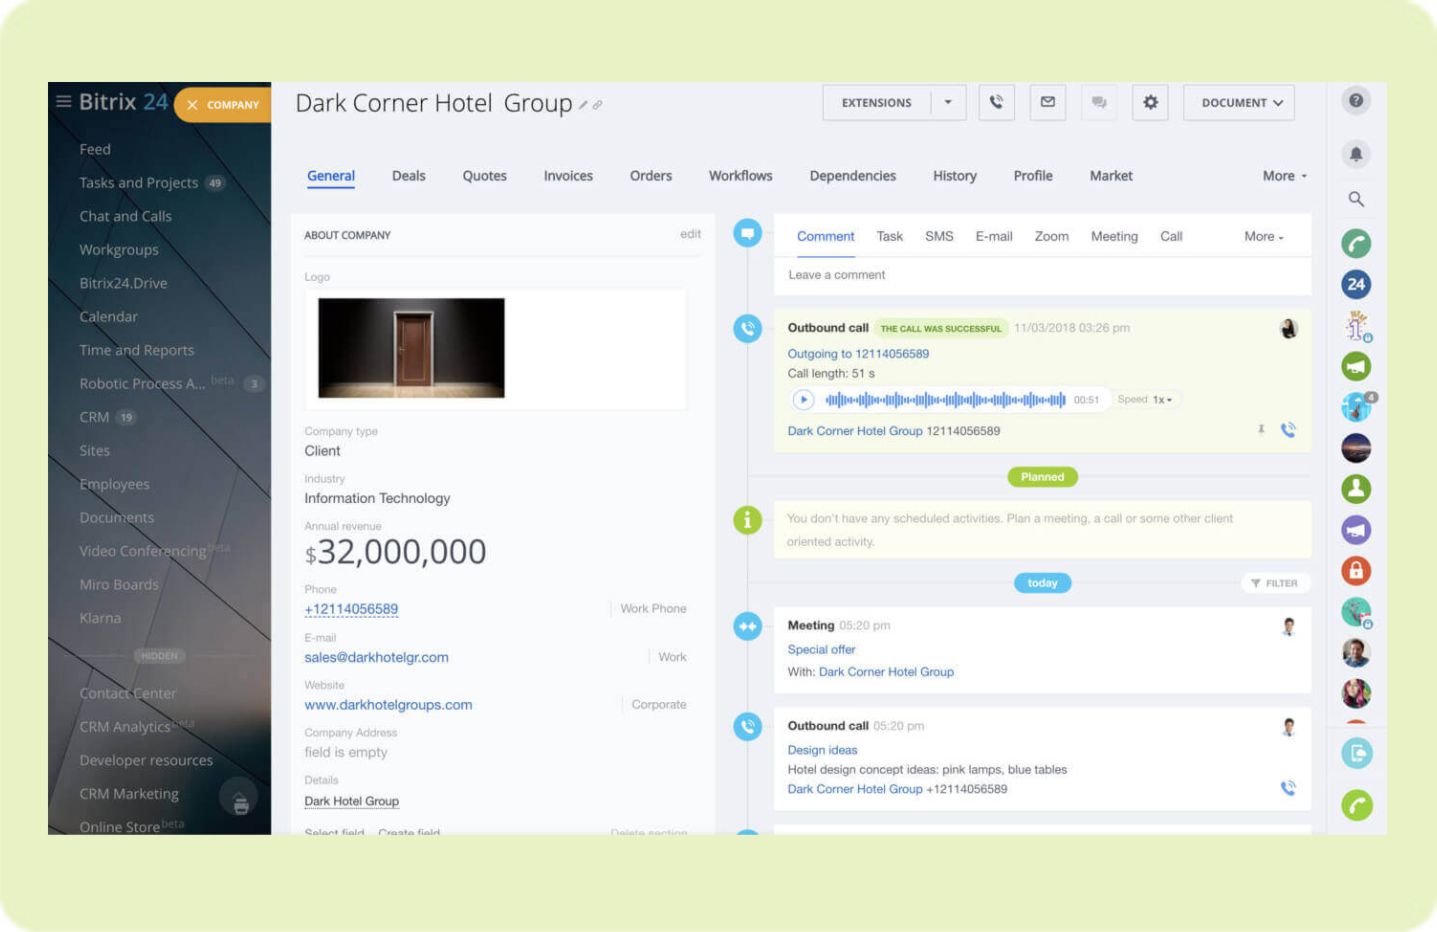Click the notifications bell icon
The image size is (1437, 932).
point(1356,154)
